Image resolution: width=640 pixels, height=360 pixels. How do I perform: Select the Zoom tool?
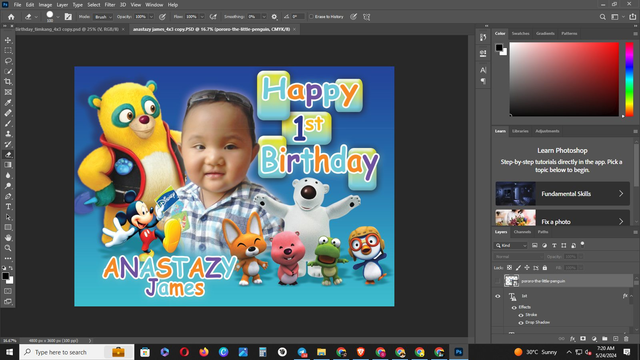pyautogui.click(x=8, y=248)
